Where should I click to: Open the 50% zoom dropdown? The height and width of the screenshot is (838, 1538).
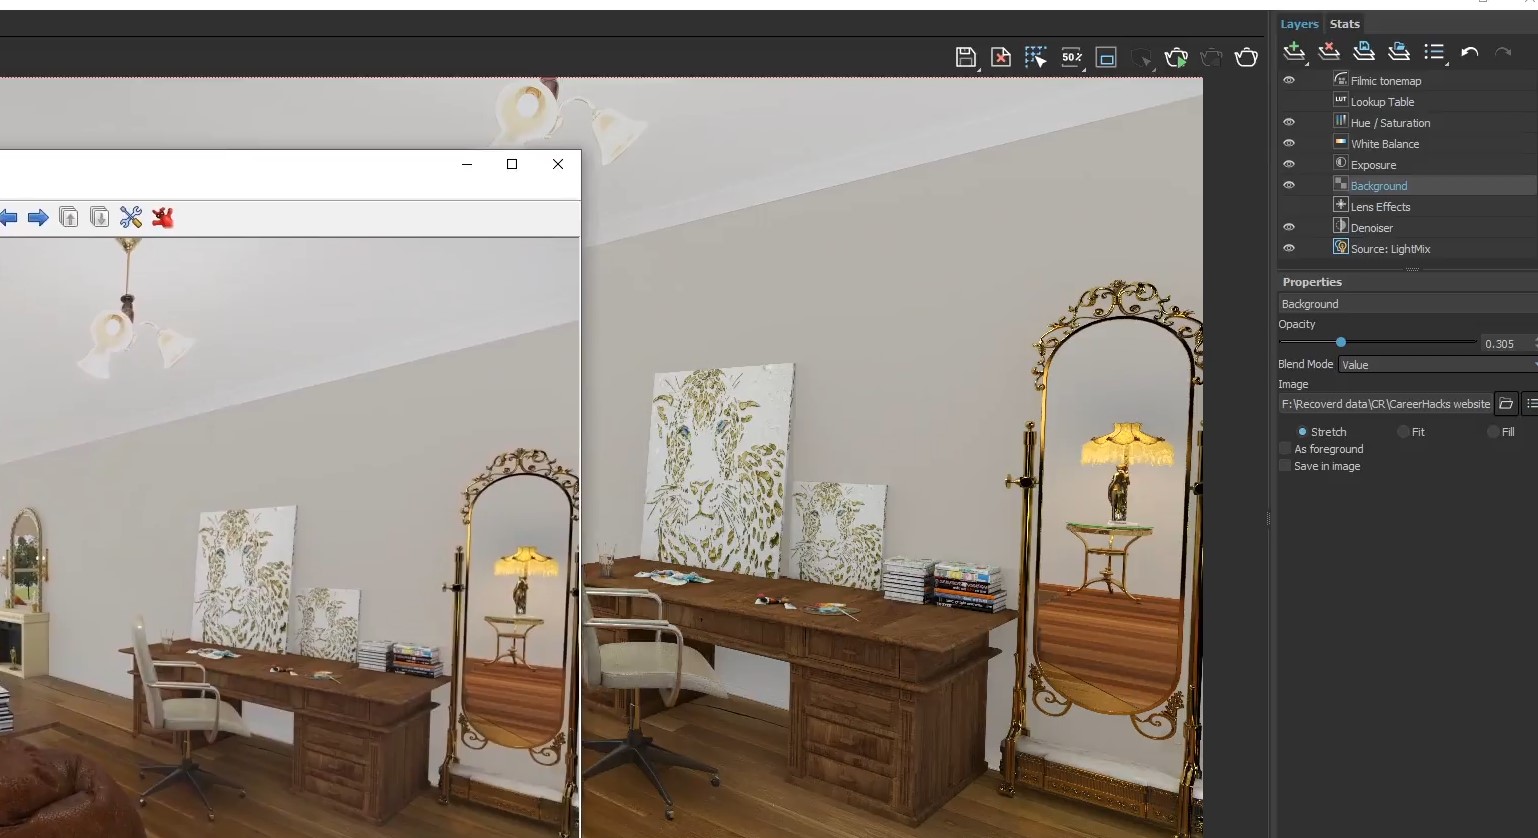pyautogui.click(x=1072, y=58)
